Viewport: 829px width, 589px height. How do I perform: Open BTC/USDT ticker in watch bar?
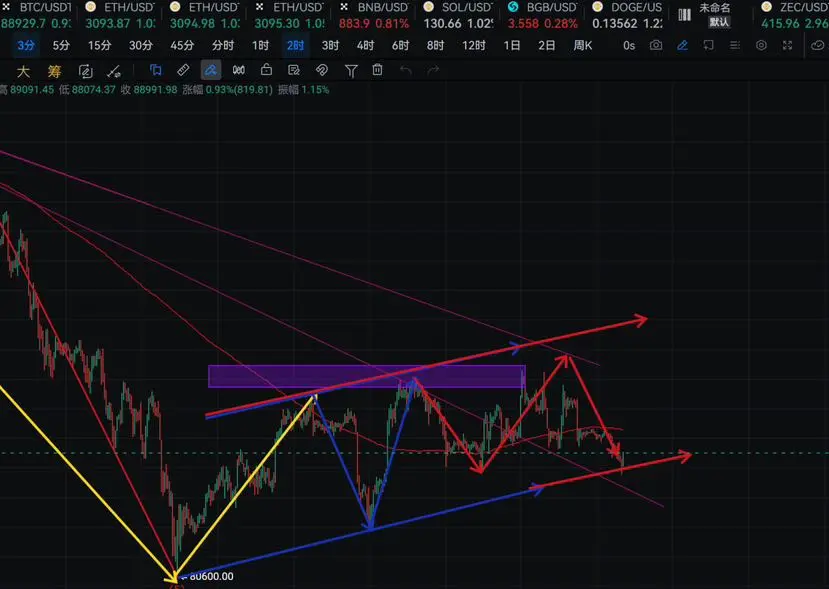point(36,15)
